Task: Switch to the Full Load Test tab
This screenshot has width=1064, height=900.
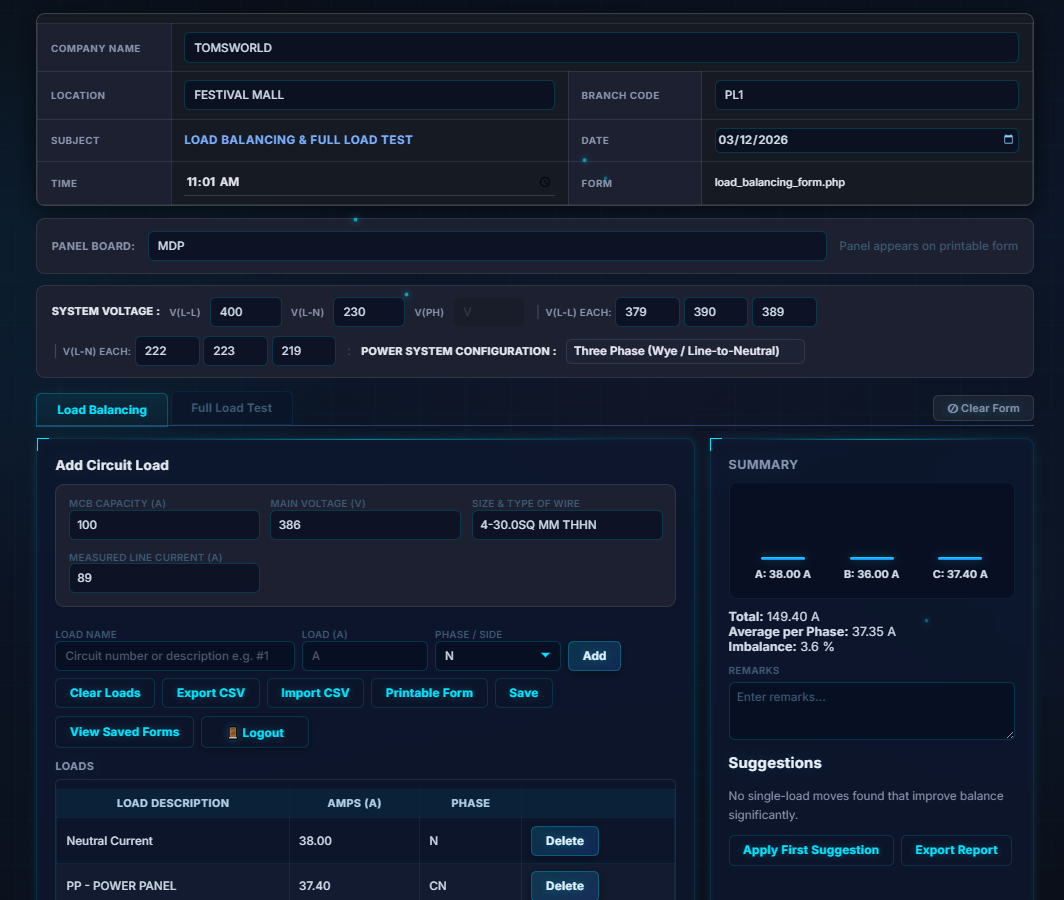Action: pyautogui.click(x=231, y=408)
